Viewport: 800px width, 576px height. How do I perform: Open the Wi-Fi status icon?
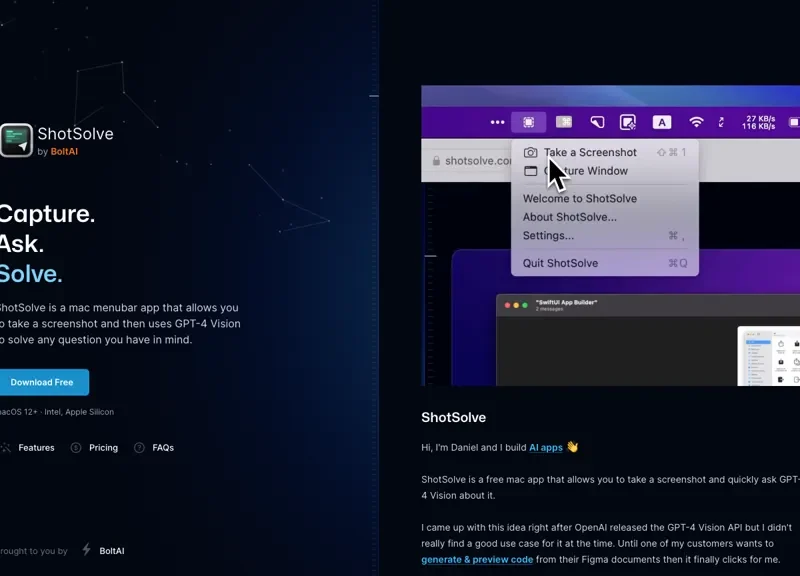pyautogui.click(x=696, y=122)
